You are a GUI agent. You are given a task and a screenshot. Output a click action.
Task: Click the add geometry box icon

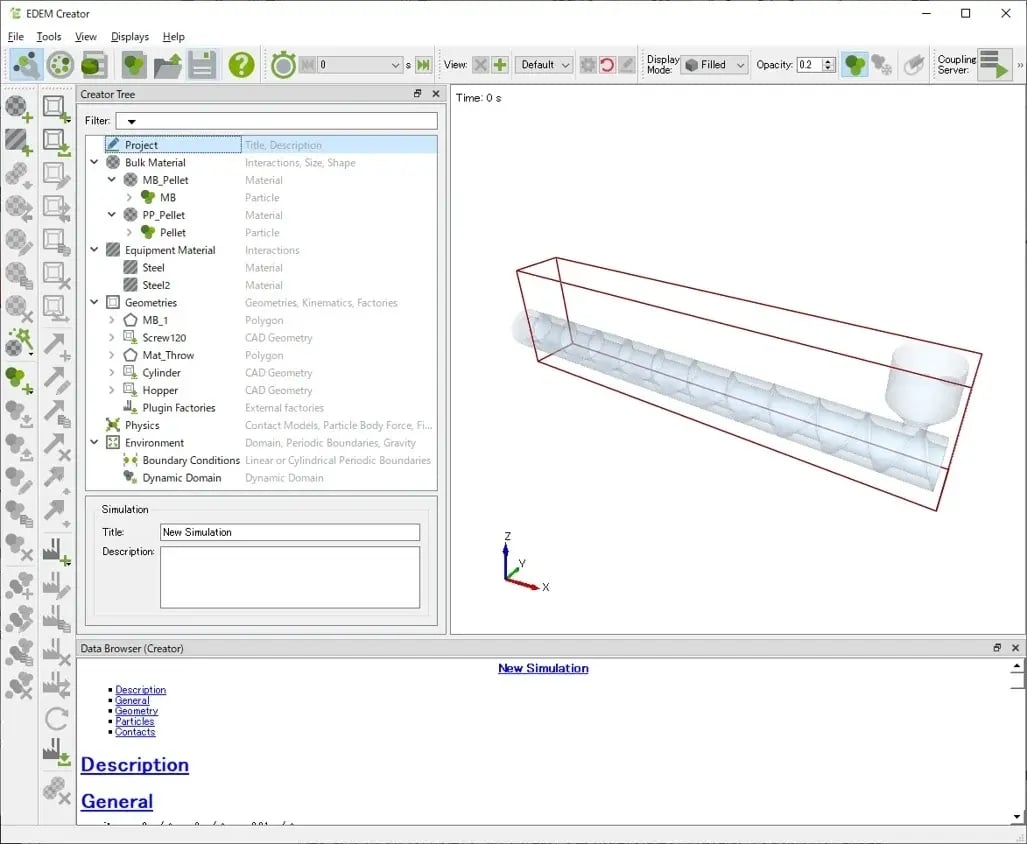click(x=56, y=108)
